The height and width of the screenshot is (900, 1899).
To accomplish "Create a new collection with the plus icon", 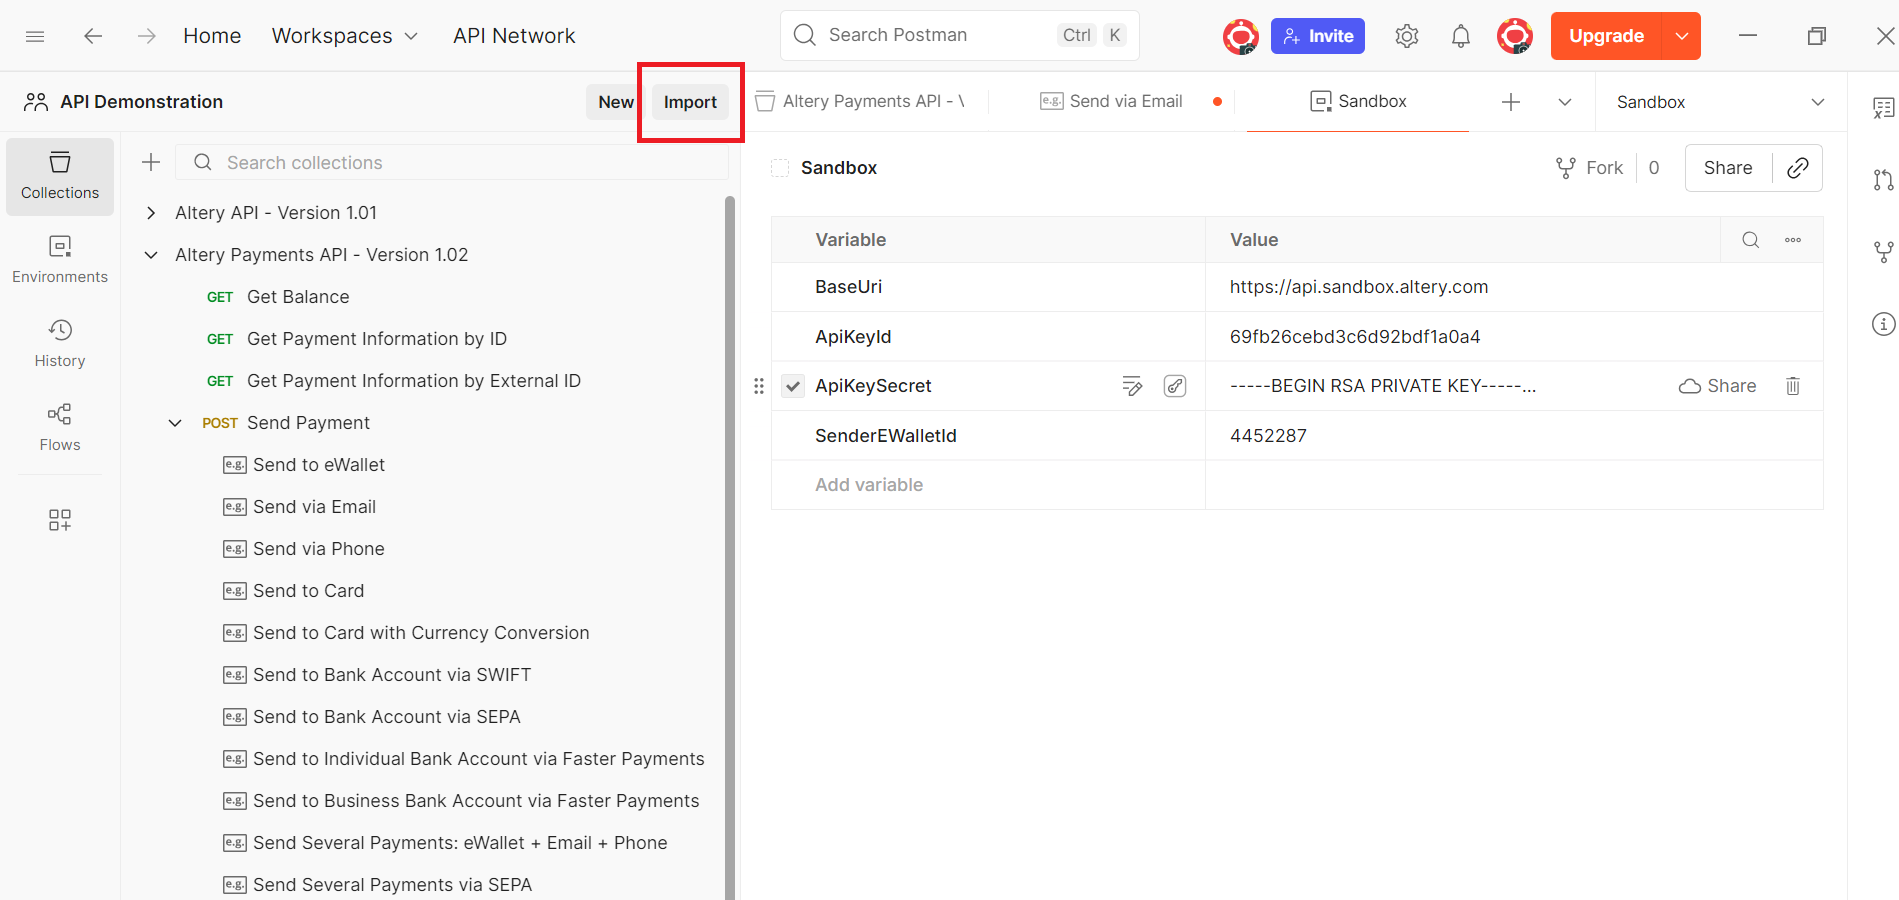I will click(x=151, y=162).
